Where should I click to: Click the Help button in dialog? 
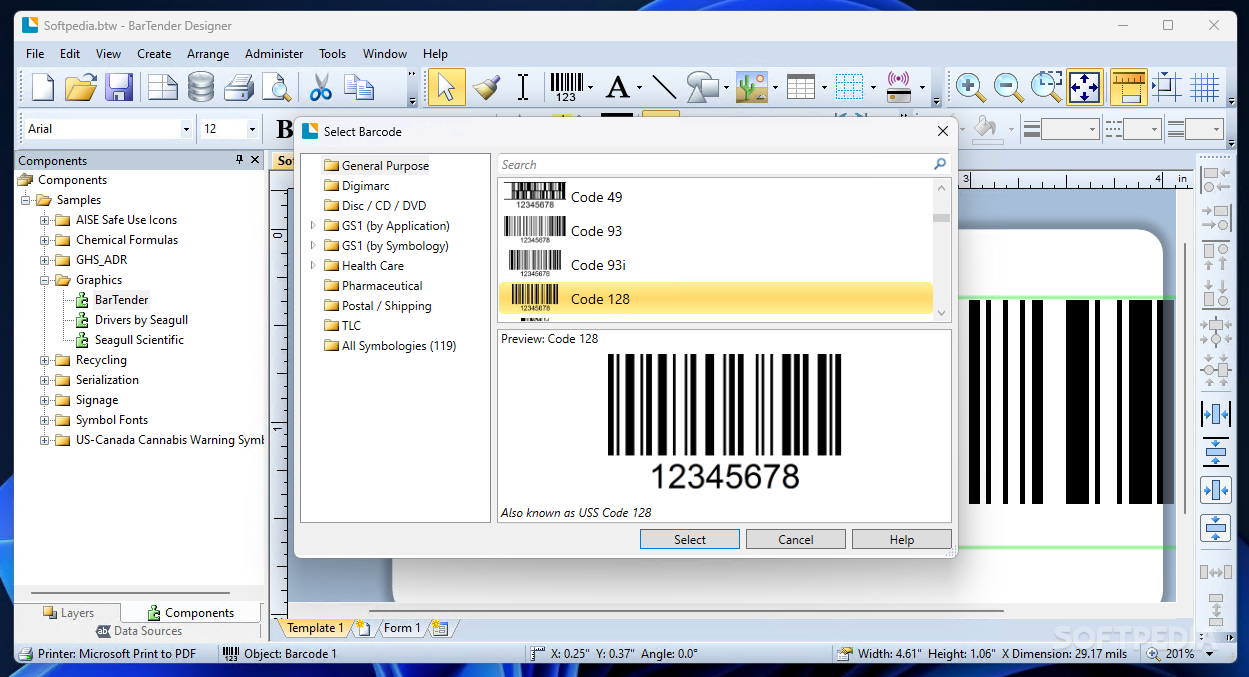pyautogui.click(x=902, y=539)
